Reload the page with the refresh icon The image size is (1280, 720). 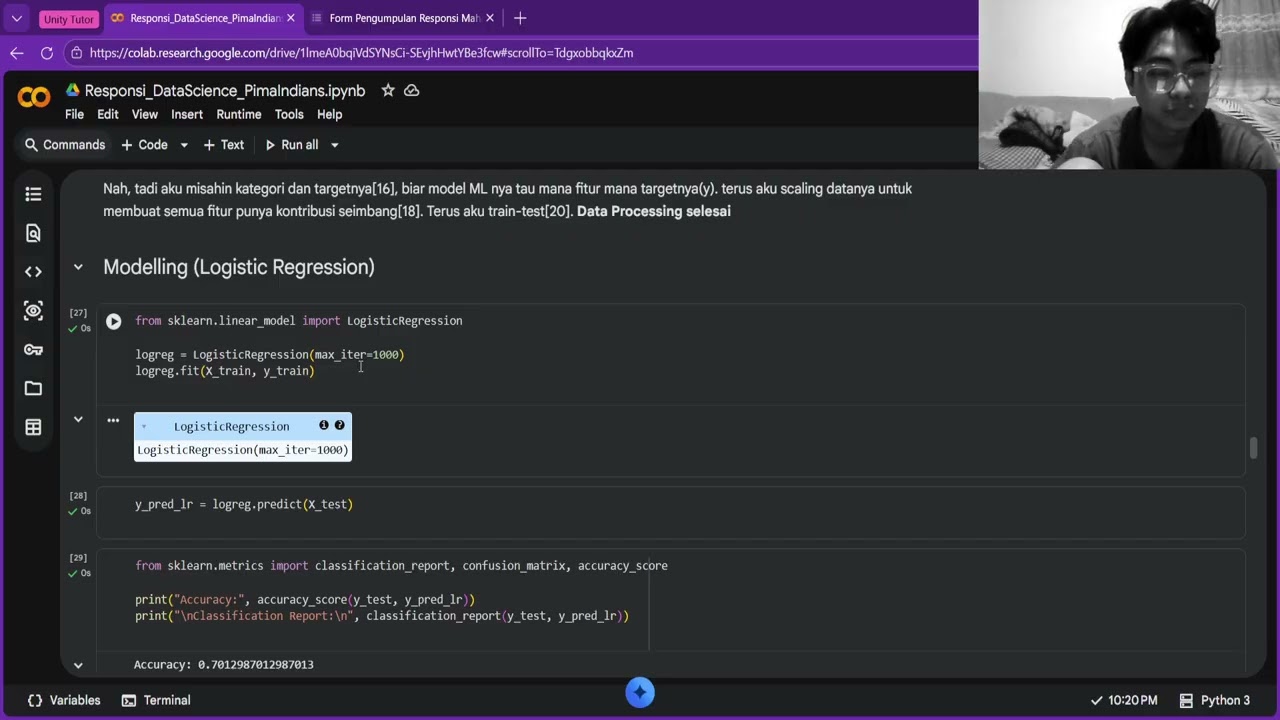47,53
